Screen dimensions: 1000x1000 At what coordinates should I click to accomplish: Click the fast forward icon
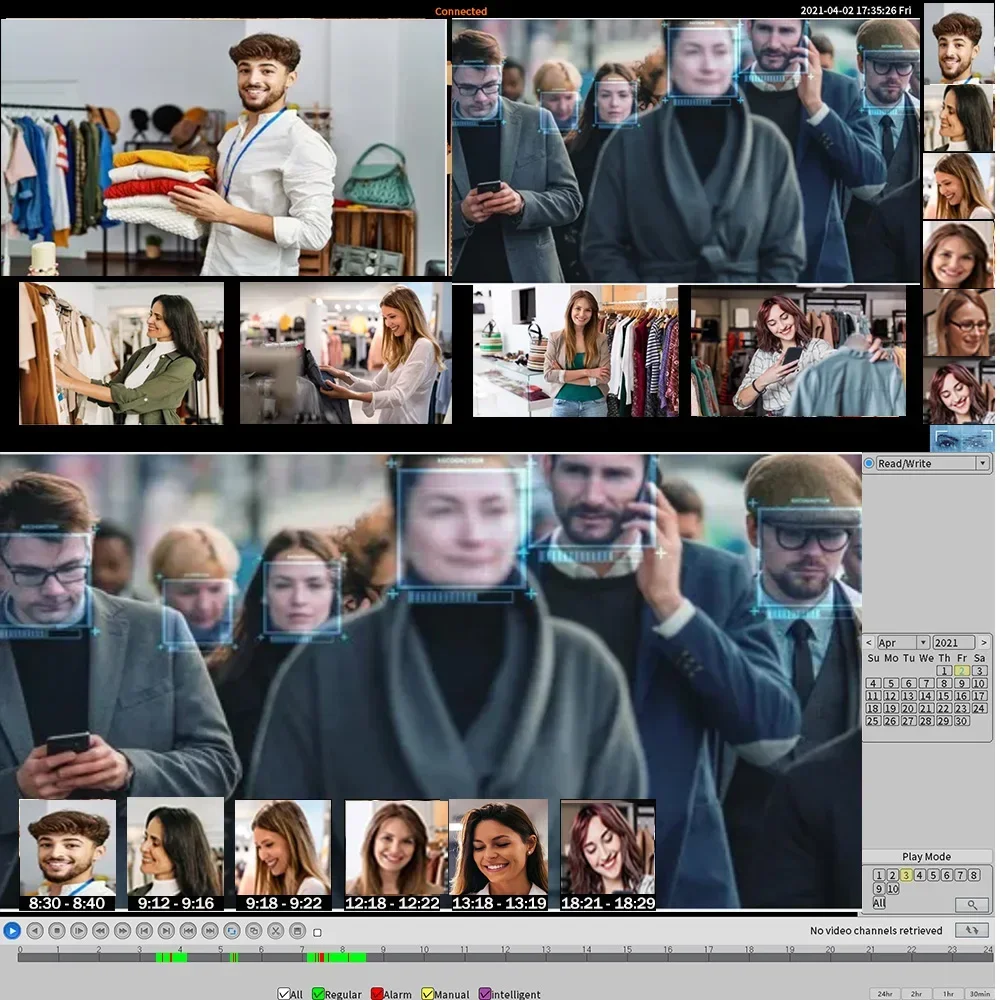[x=123, y=931]
